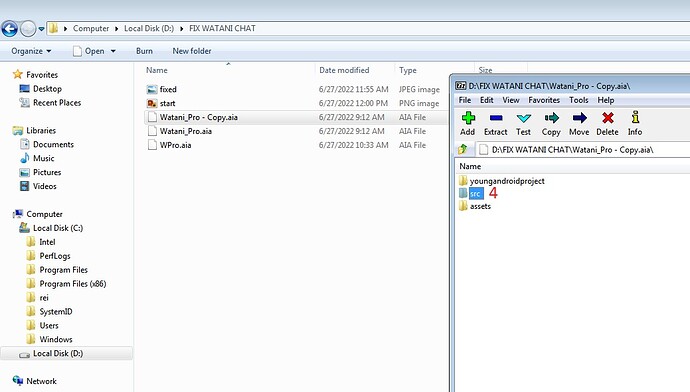The image size is (690, 392).
Task: Click the 7-Zip Extract icon
Action: (495, 118)
